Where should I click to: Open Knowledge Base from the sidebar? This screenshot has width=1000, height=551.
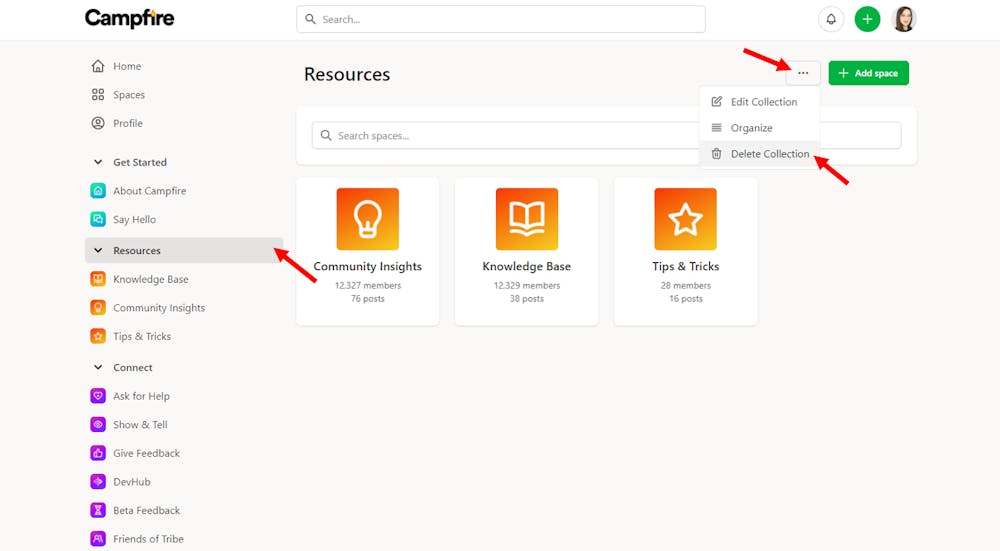pyautogui.click(x=151, y=279)
